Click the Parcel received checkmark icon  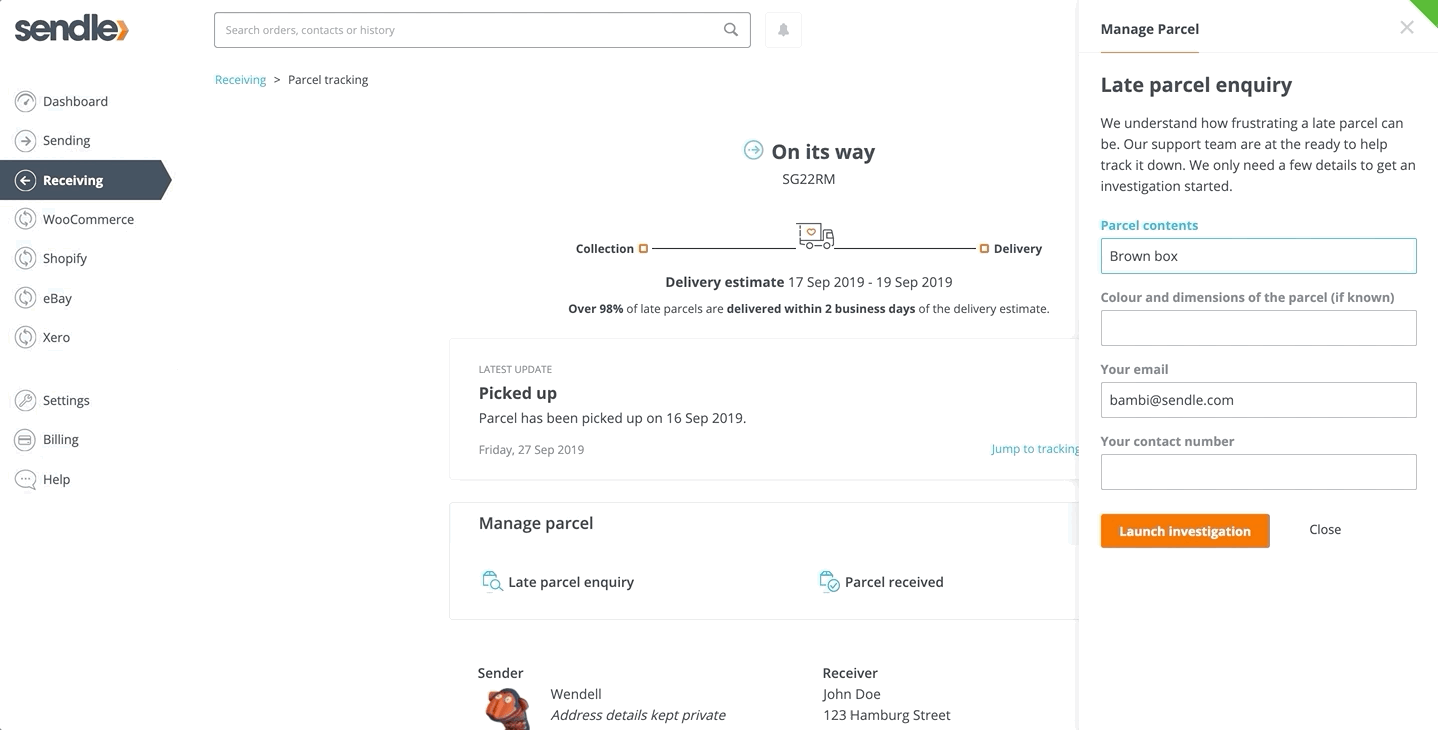[829, 582]
